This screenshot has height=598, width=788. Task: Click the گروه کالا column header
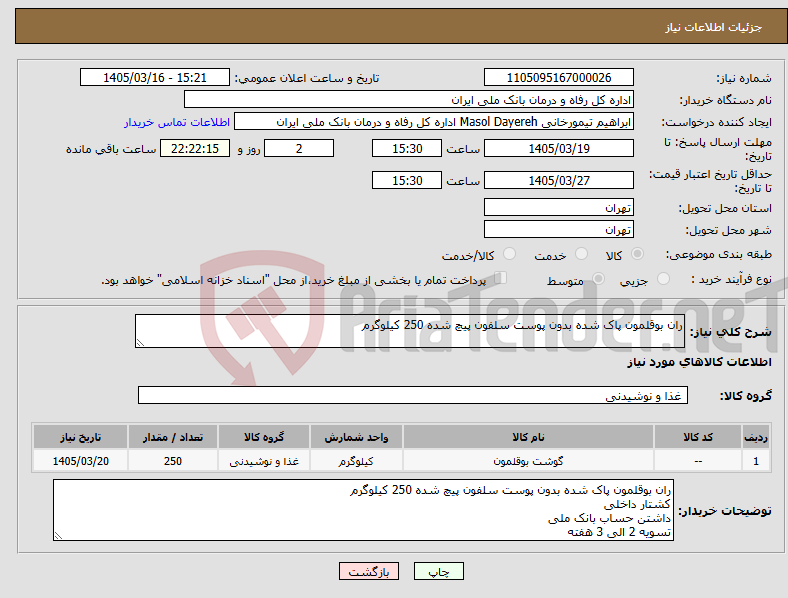tap(264, 437)
